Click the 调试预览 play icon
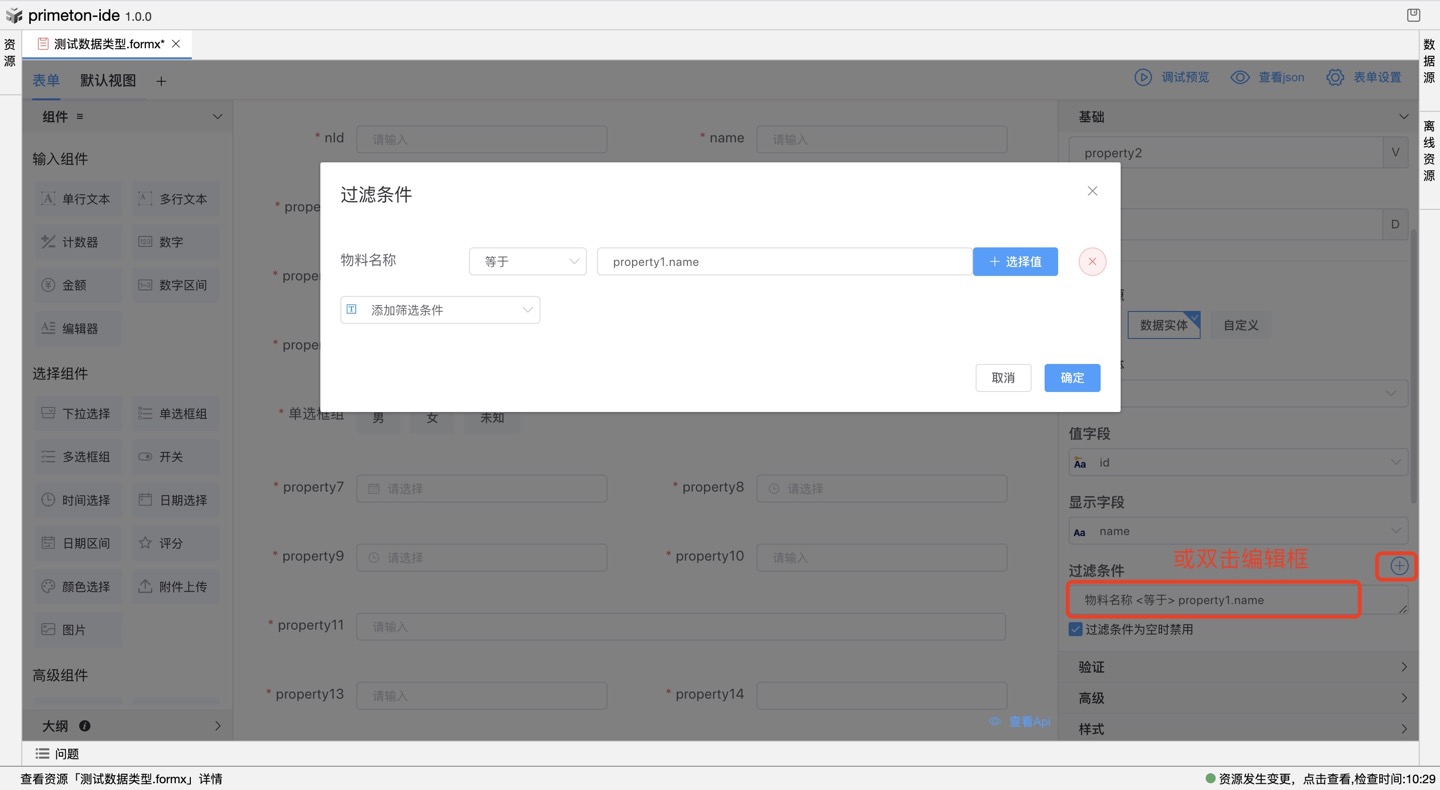Image resolution: width=1440 pixels, height=790 pixels. [1143, 77]
